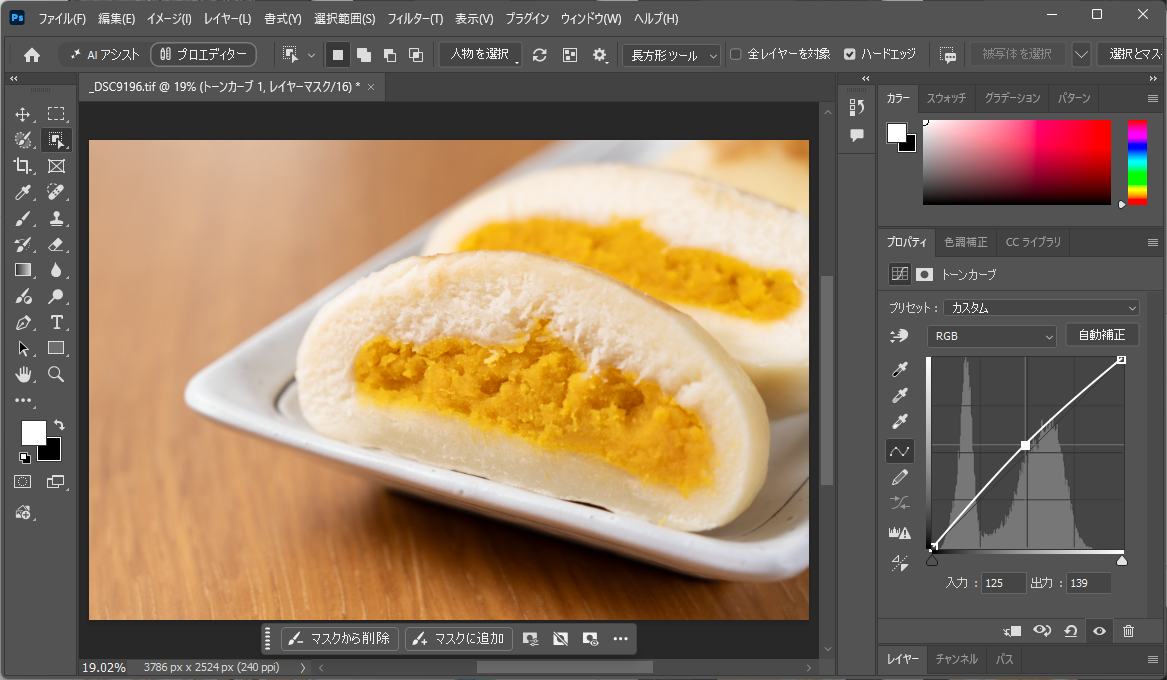Switch to the スウォッチ tab
This screenshot has width=1167, height=680.
click(x=946, y=98)
